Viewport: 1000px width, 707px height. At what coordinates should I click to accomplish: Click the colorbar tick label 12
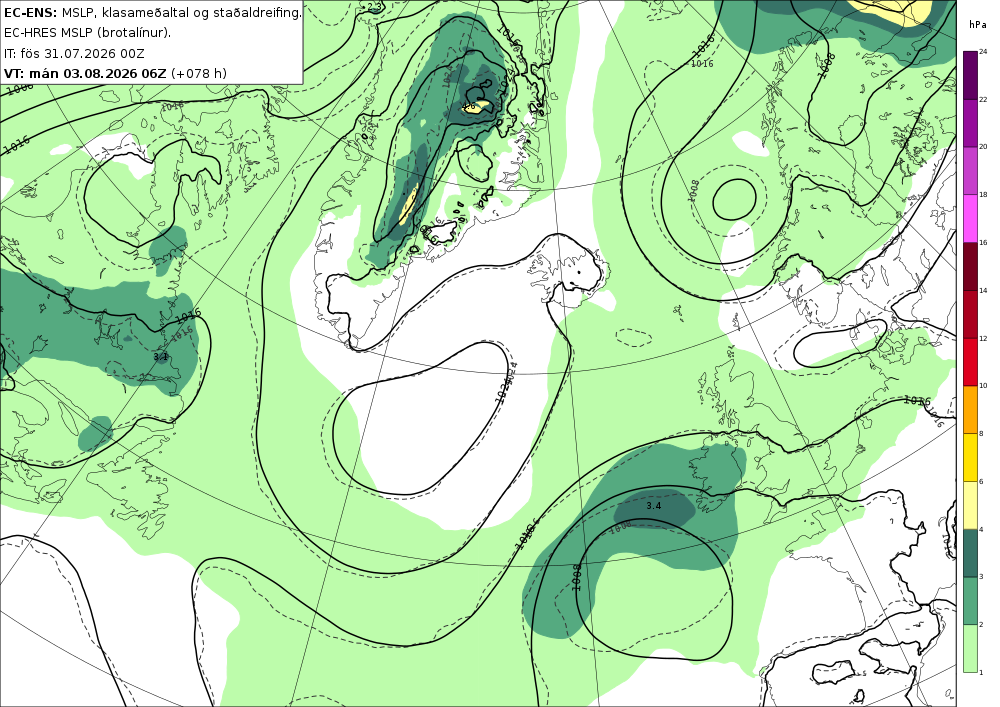983,338
